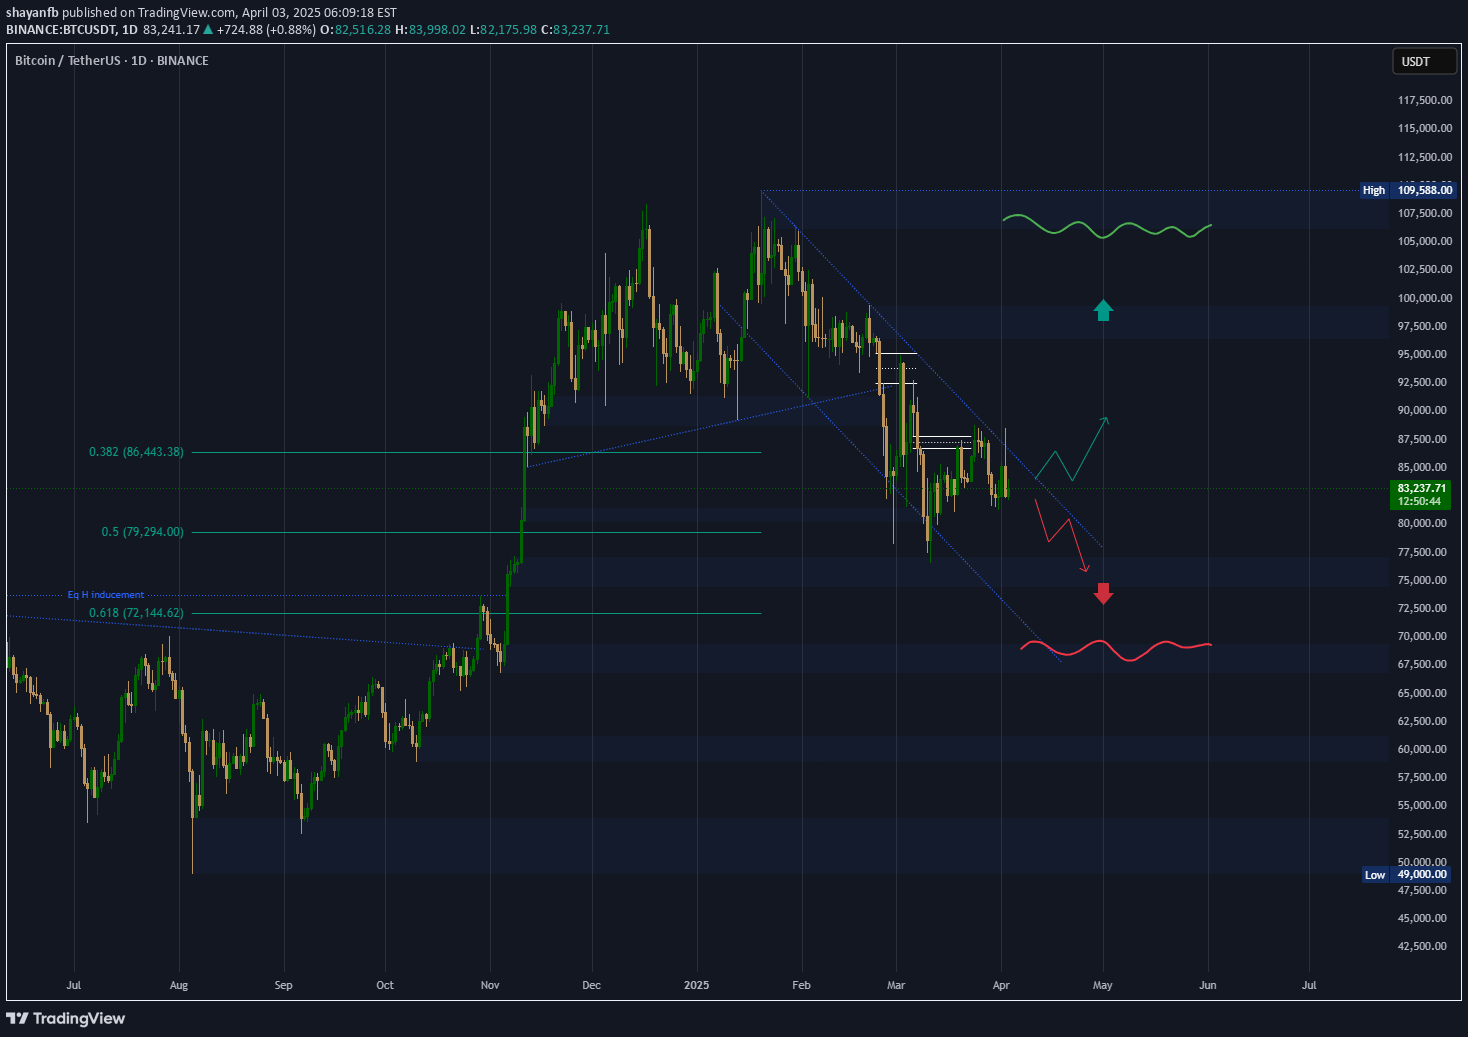1468x1037 pixels.
Task: Click the Apr time axis label
Action: (x=1001, y=985)
